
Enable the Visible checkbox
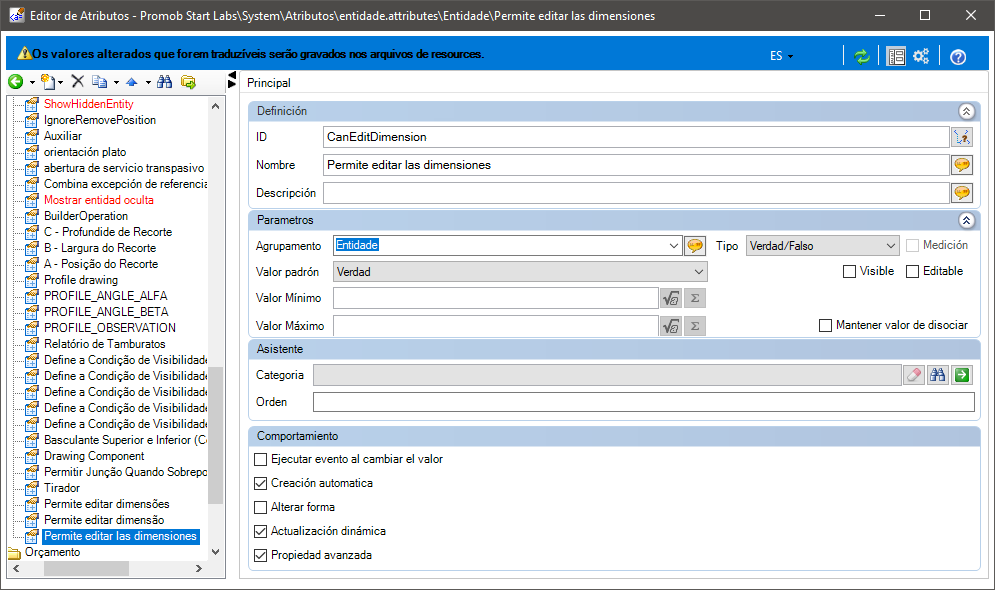click(849, 272)
